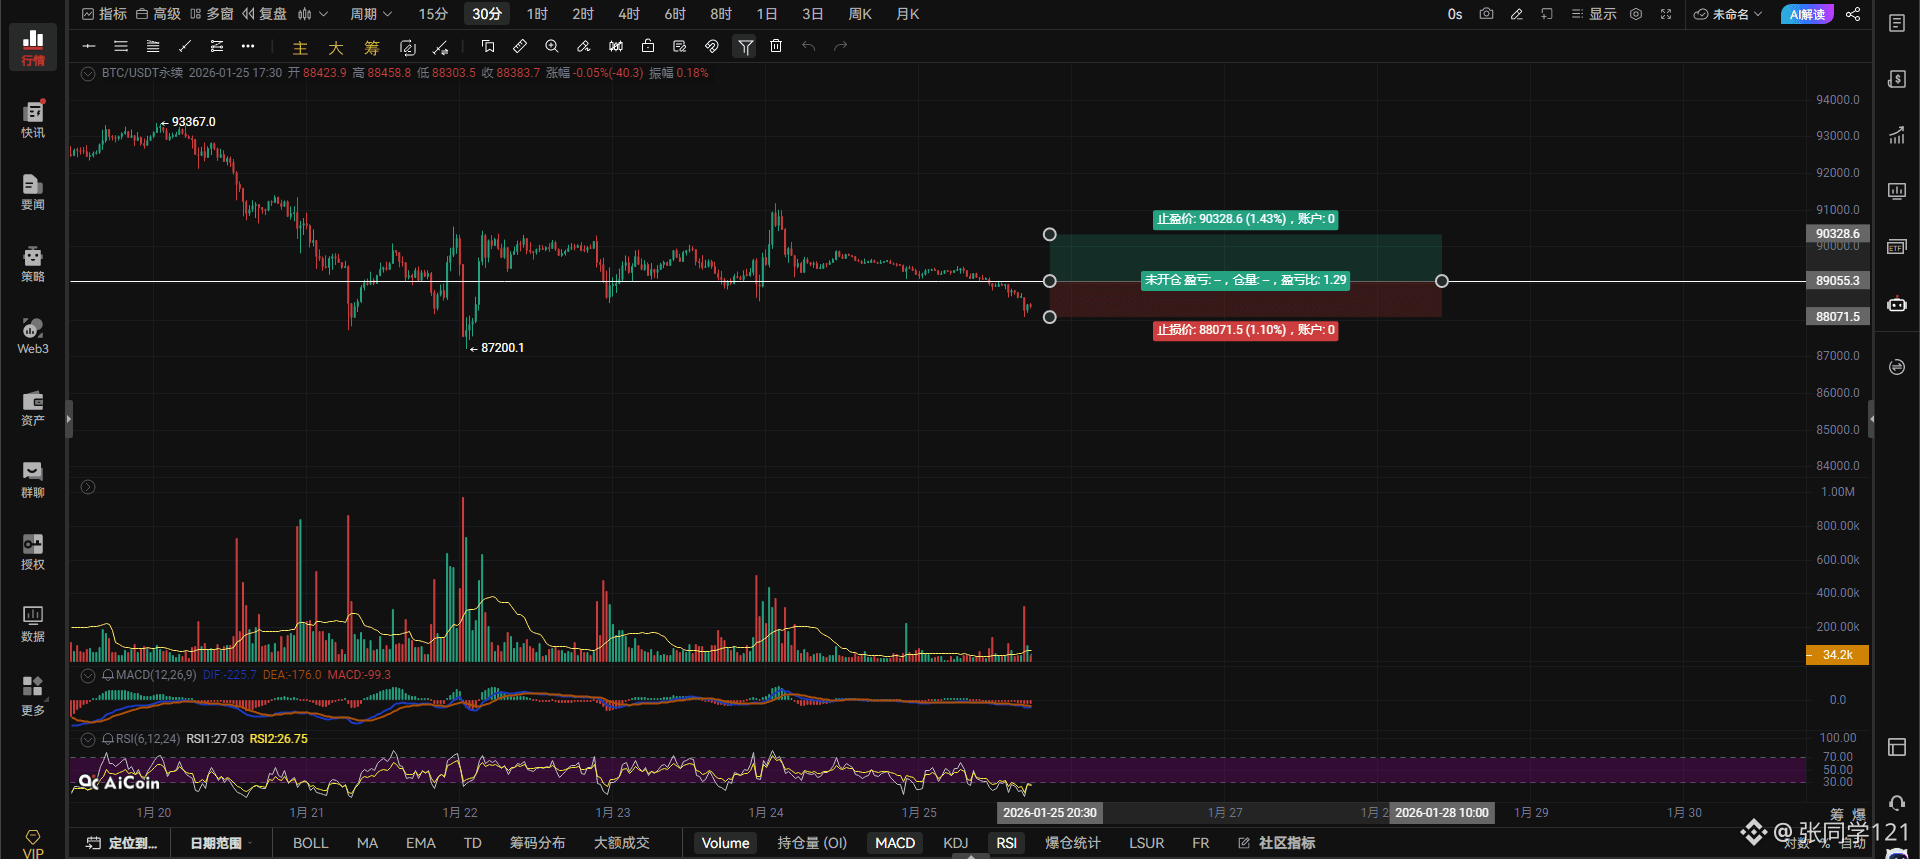1920x859 pixels.
Task: Click the redo arrow icon
Action: pyautogui.click(x=840, y=46)
